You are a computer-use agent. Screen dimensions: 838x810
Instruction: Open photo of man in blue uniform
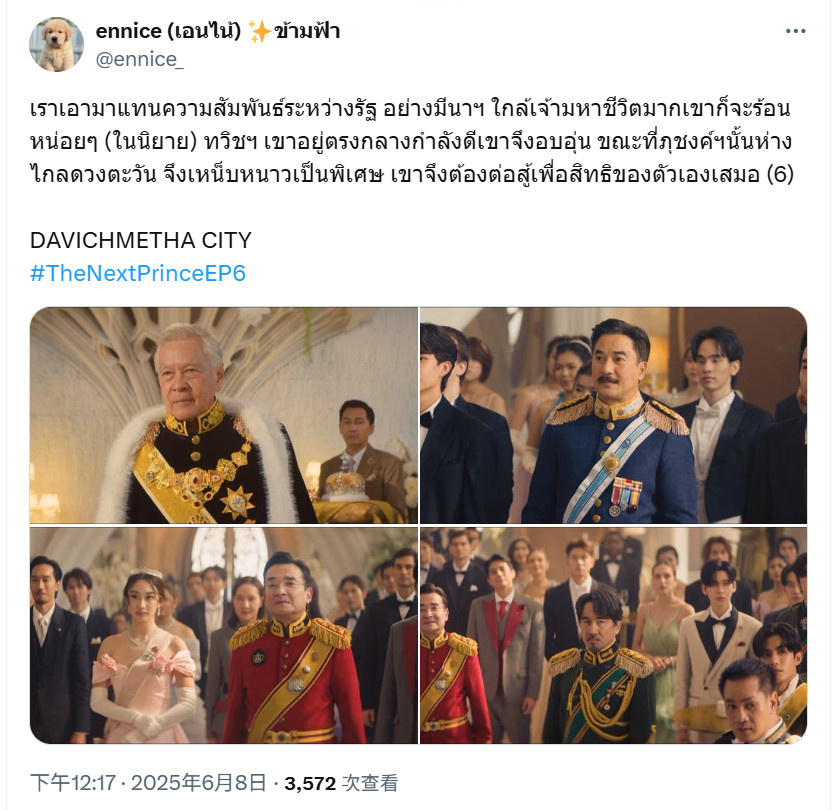click(614, 415)
